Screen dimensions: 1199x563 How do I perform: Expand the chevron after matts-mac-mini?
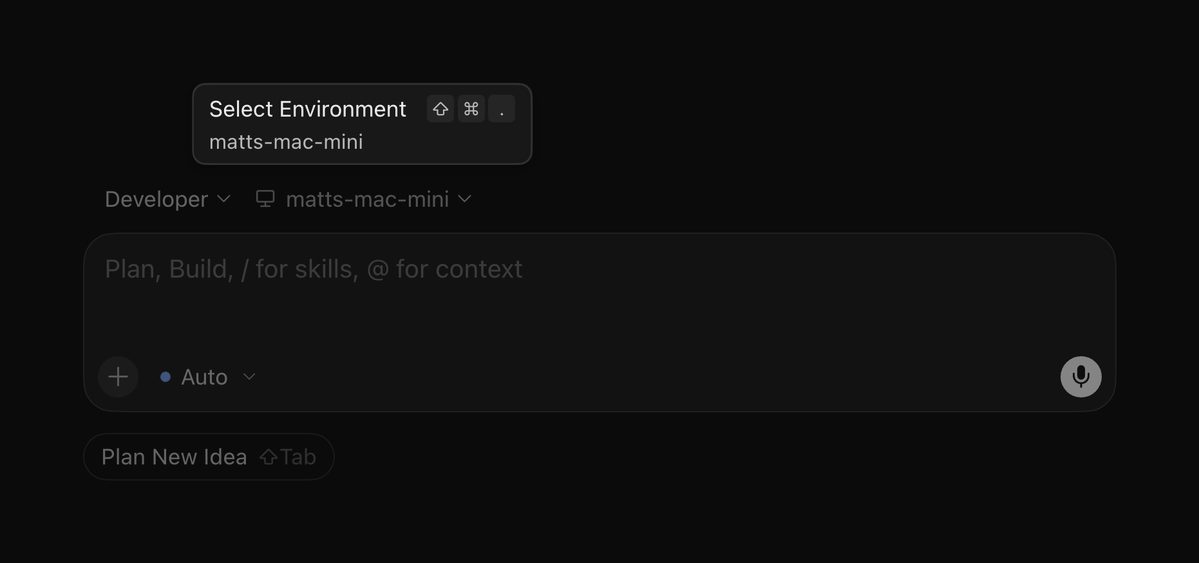point(464,199)
